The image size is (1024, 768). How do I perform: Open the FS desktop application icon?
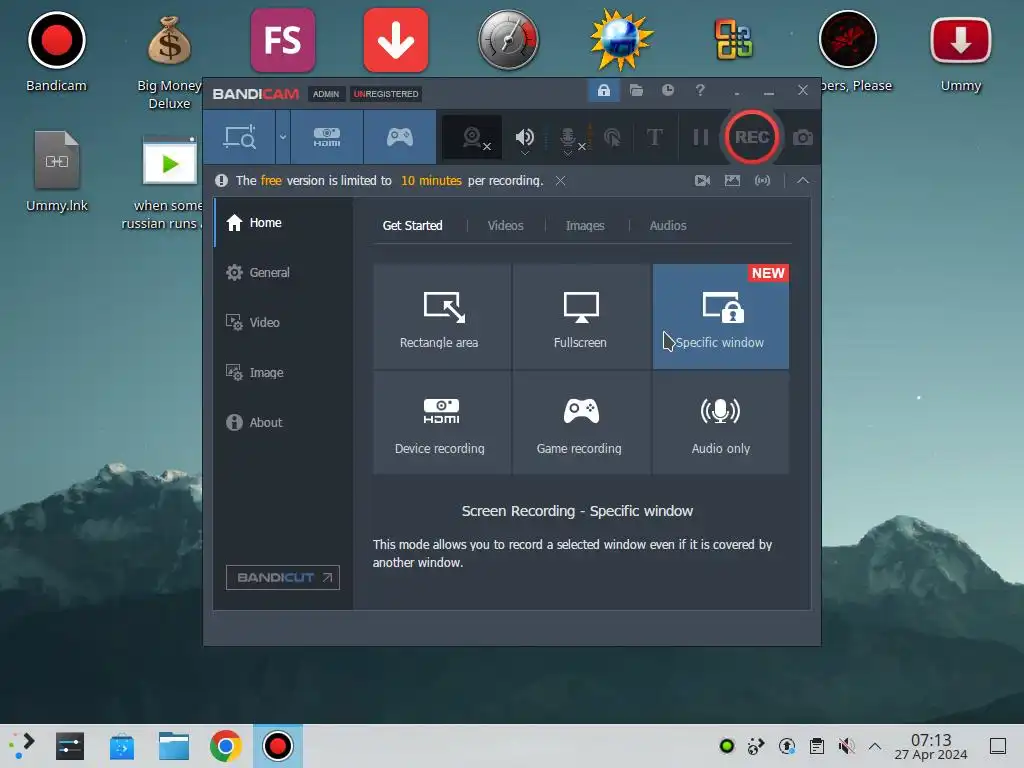click(283, 40)
